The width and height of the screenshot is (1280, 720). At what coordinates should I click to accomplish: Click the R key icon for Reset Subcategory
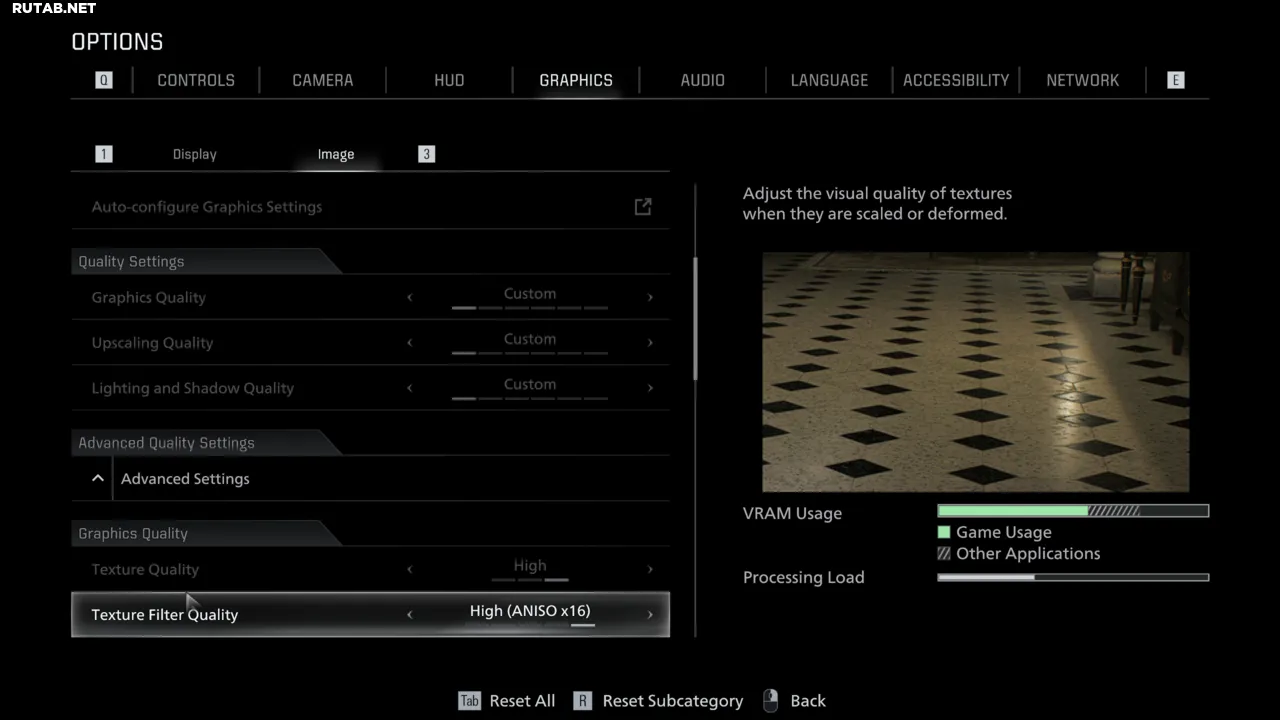(584, 701)
